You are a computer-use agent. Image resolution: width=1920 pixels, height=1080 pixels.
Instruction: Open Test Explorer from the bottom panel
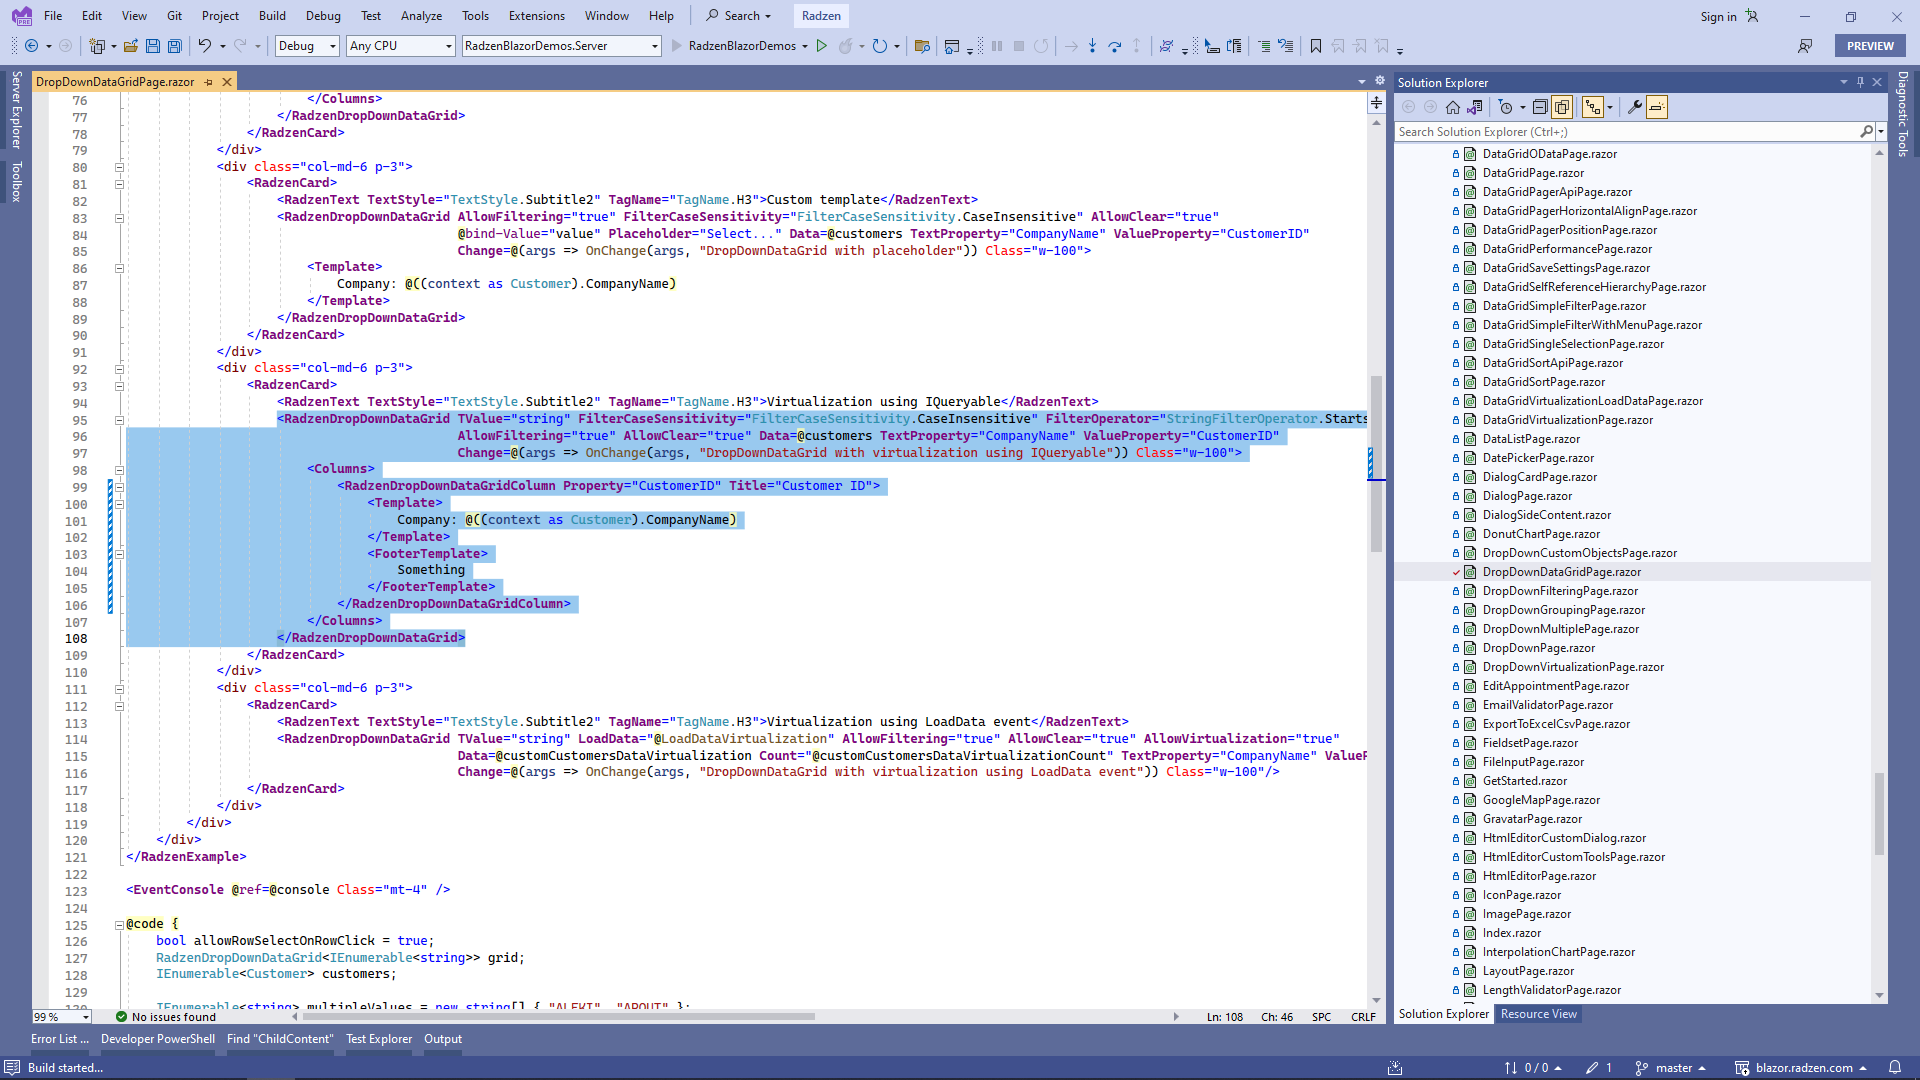click(379, 1039)
